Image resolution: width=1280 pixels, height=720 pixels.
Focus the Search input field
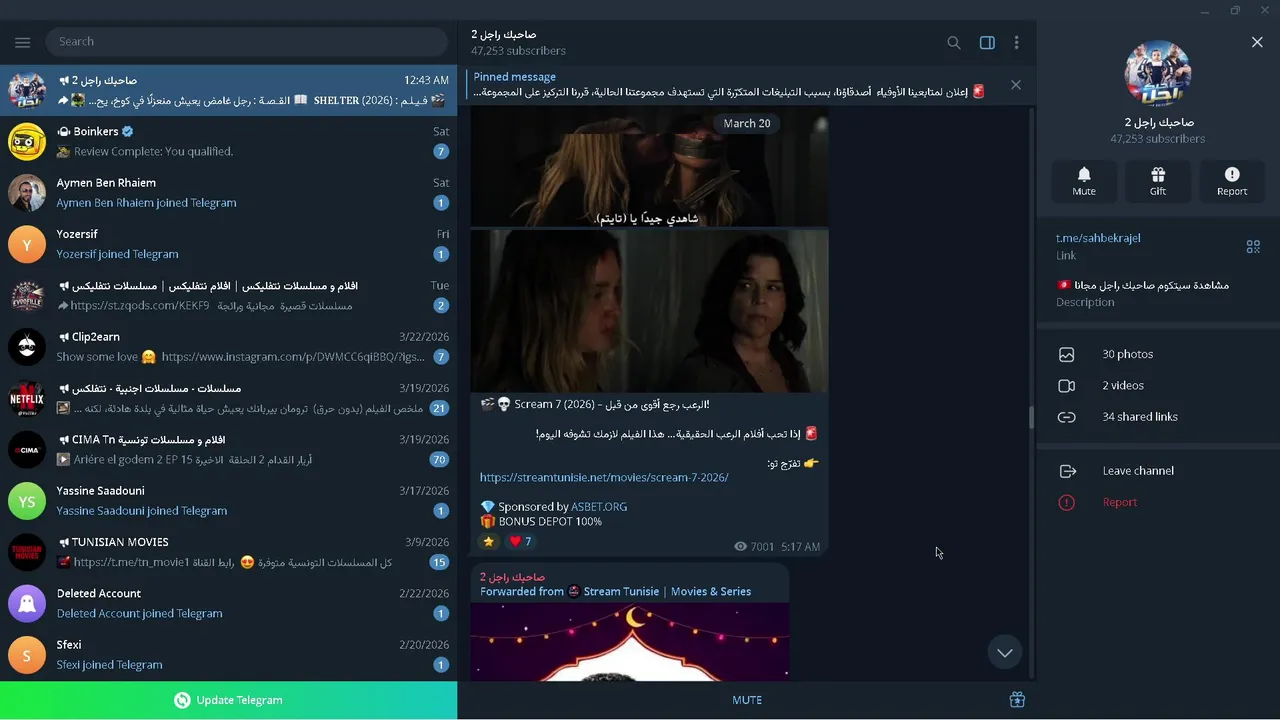[x=246, y=42]
